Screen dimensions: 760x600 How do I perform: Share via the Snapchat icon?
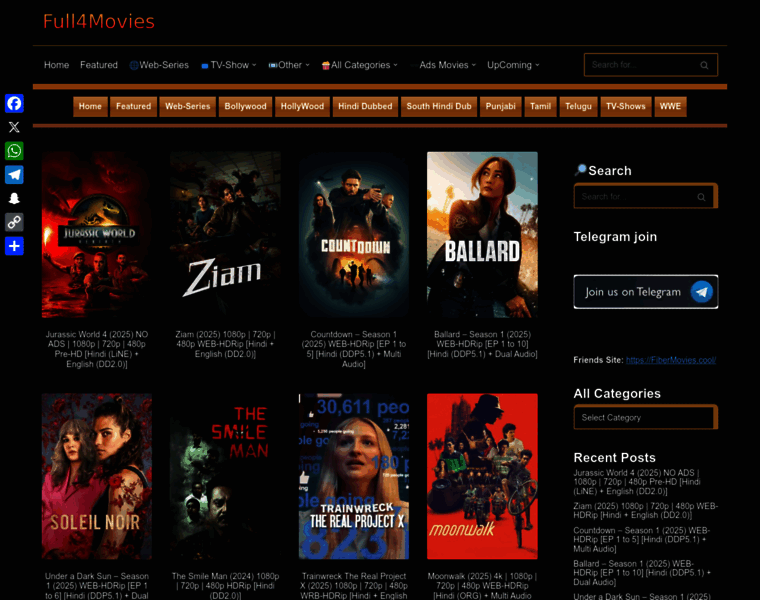14,198
